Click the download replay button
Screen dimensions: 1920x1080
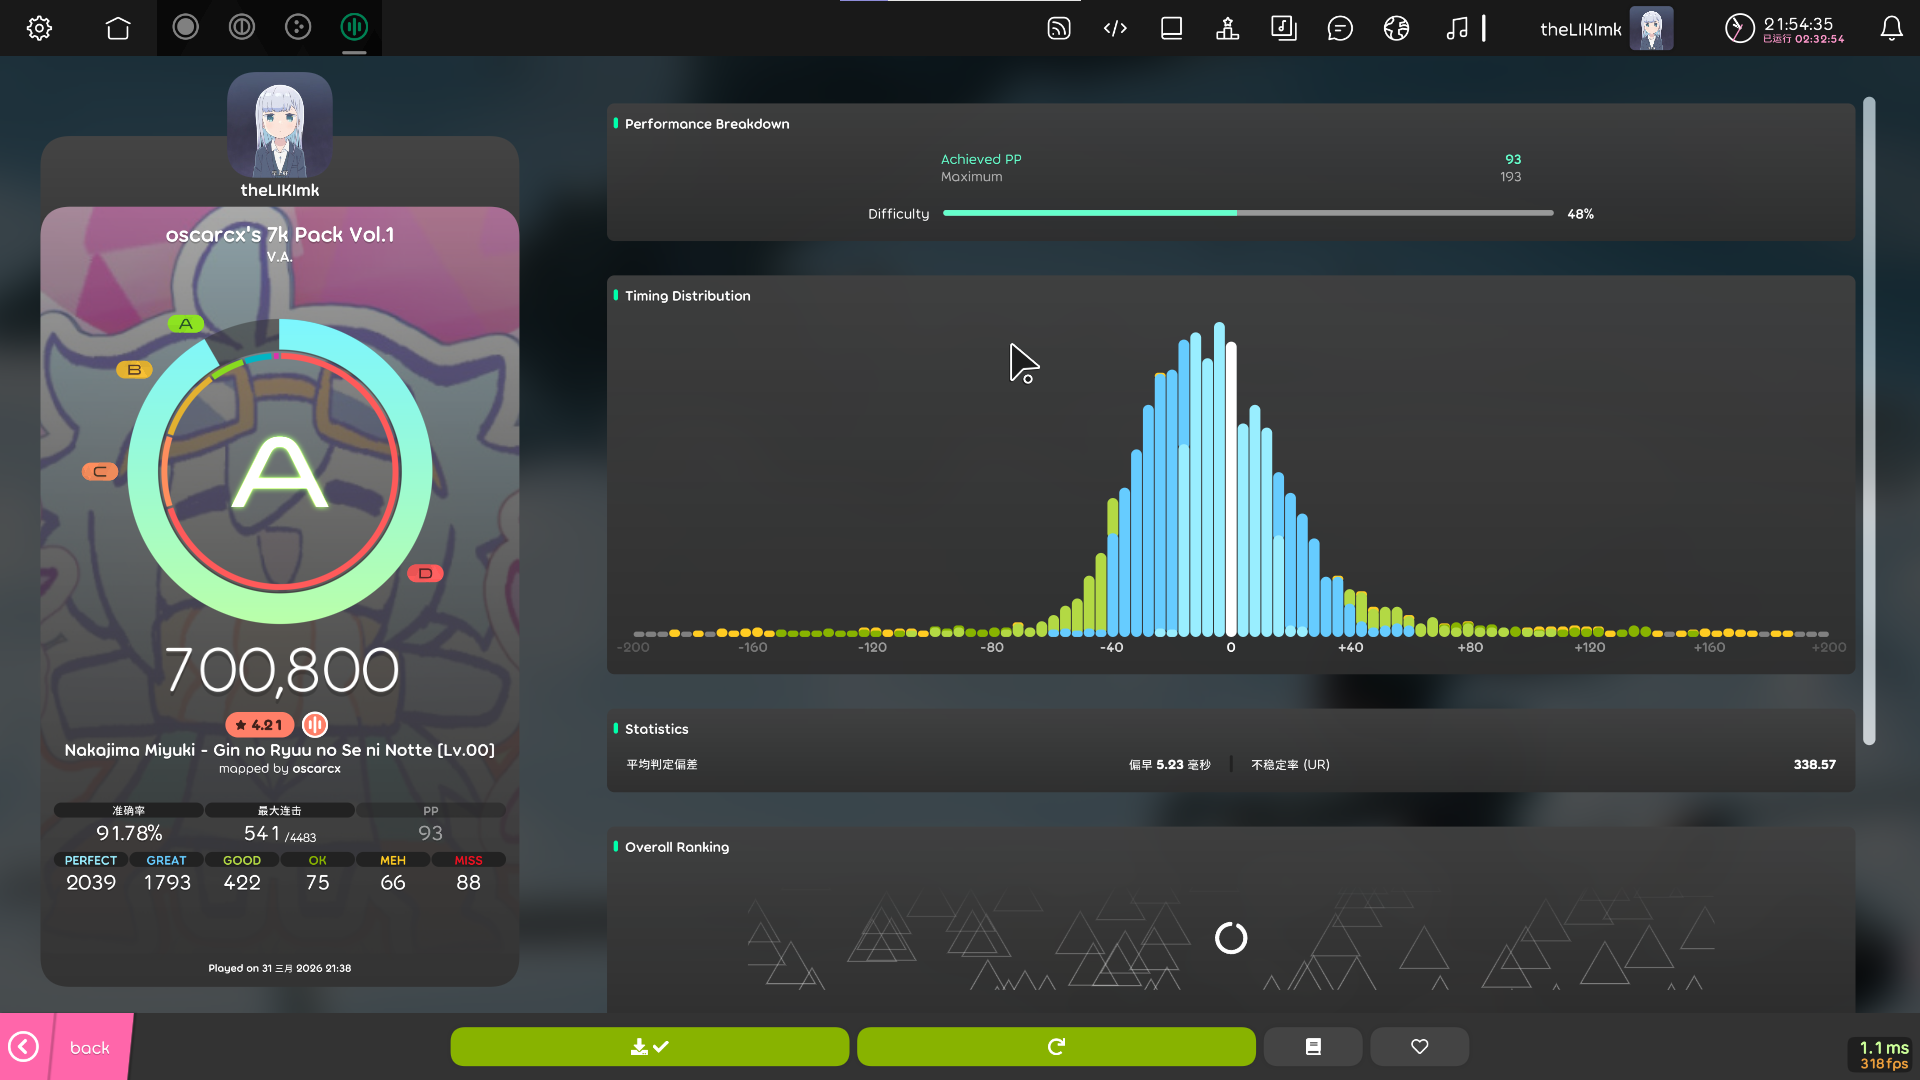pos(649,1046)
